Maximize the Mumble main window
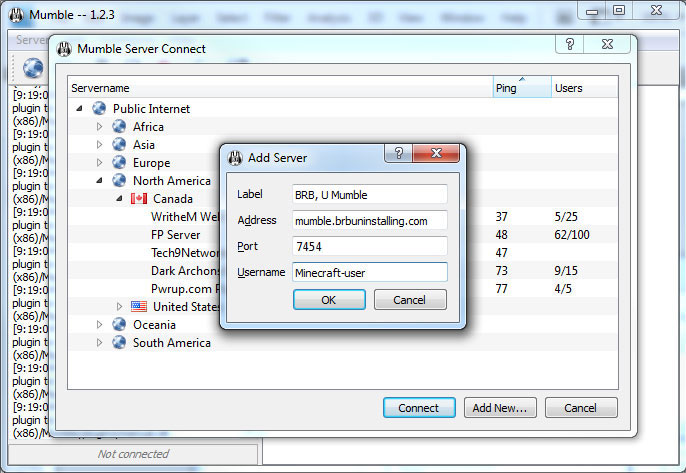Image resolution: width=686 pixels, height=473 pixels. (x=619, y=11)
